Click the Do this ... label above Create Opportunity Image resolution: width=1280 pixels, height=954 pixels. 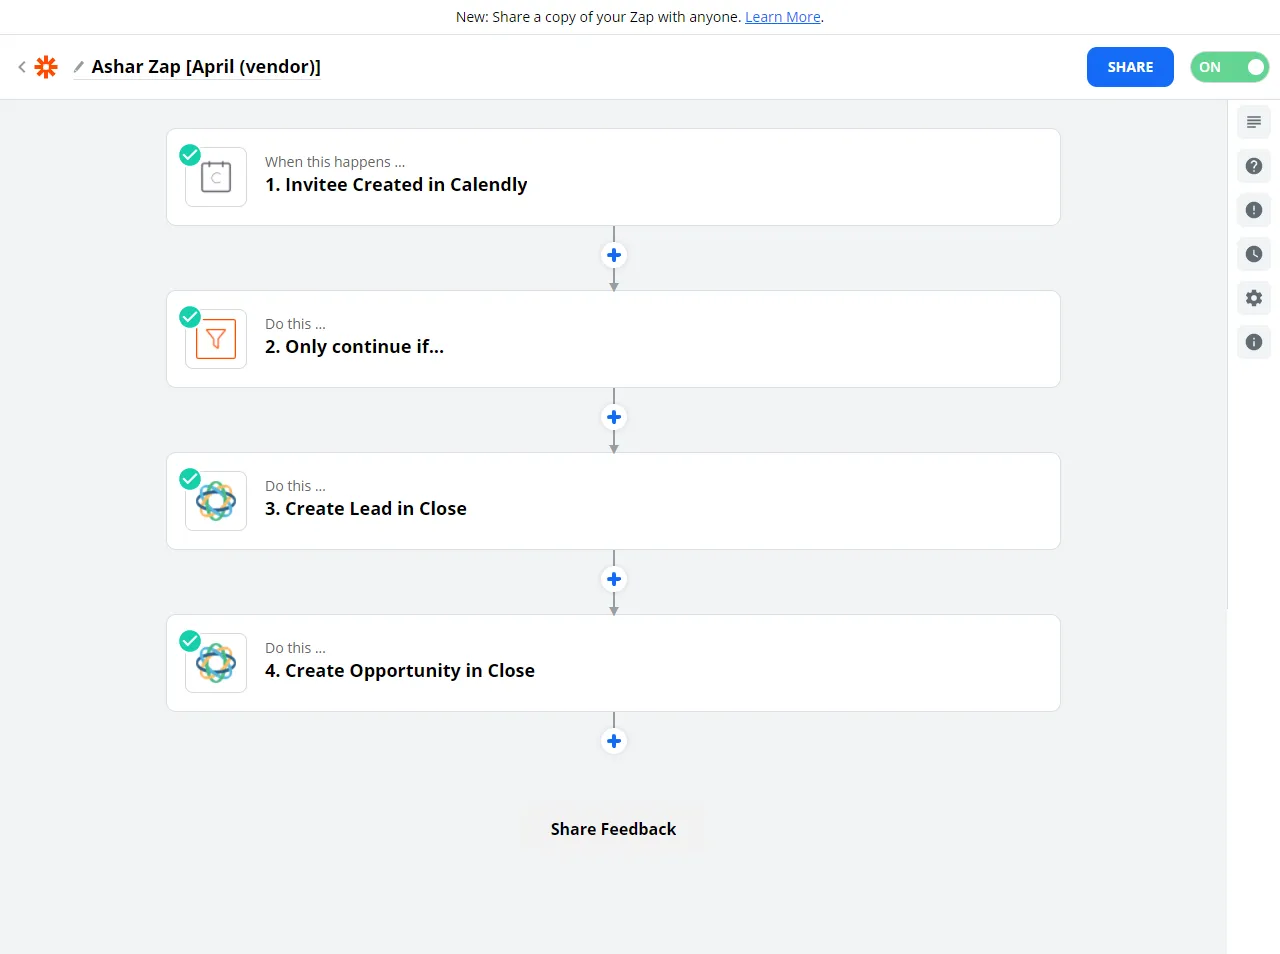[295, 648]
